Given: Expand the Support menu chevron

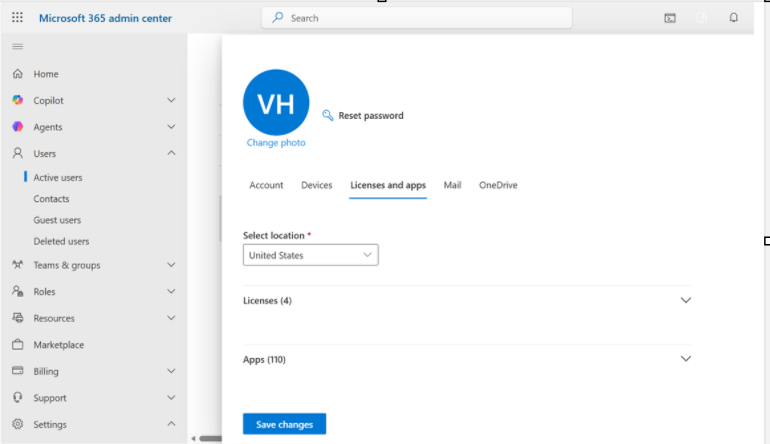Looking at the screenshot, I should pos(171,397).
